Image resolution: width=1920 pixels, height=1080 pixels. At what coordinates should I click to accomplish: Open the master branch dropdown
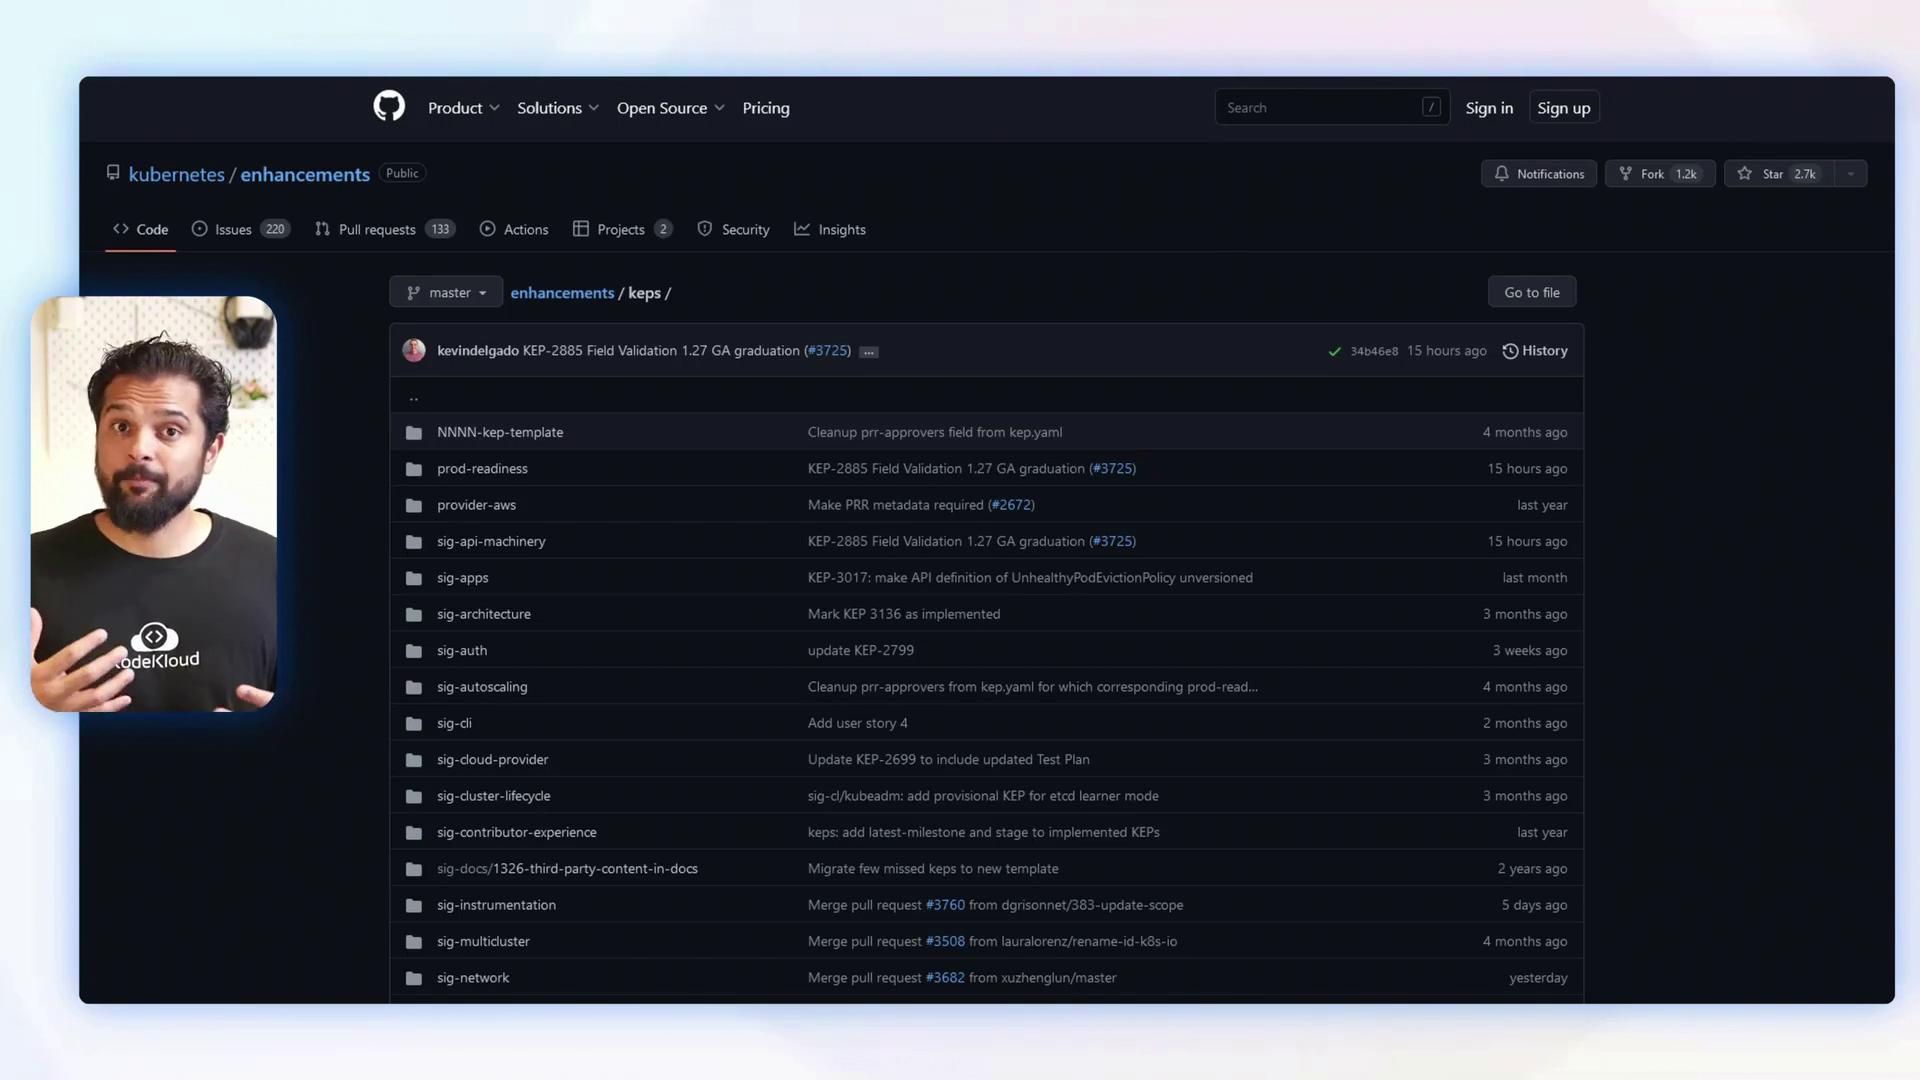pyautogui.click(x=446, y=293)
